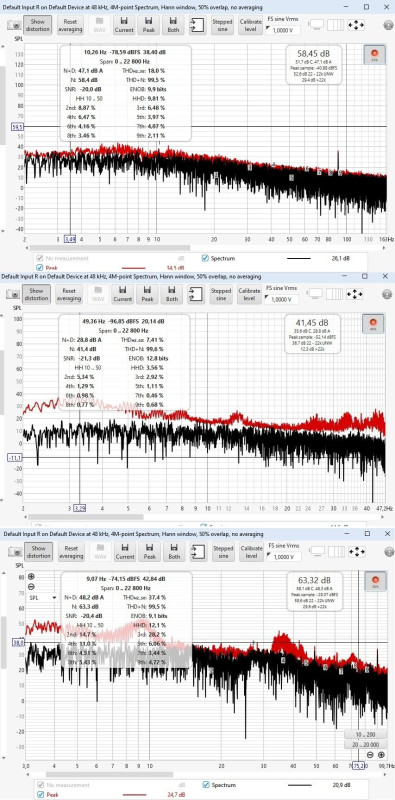Click Reset averaging in 58,45 dB window
Screen dimensions: 395x800
(70, 25)
